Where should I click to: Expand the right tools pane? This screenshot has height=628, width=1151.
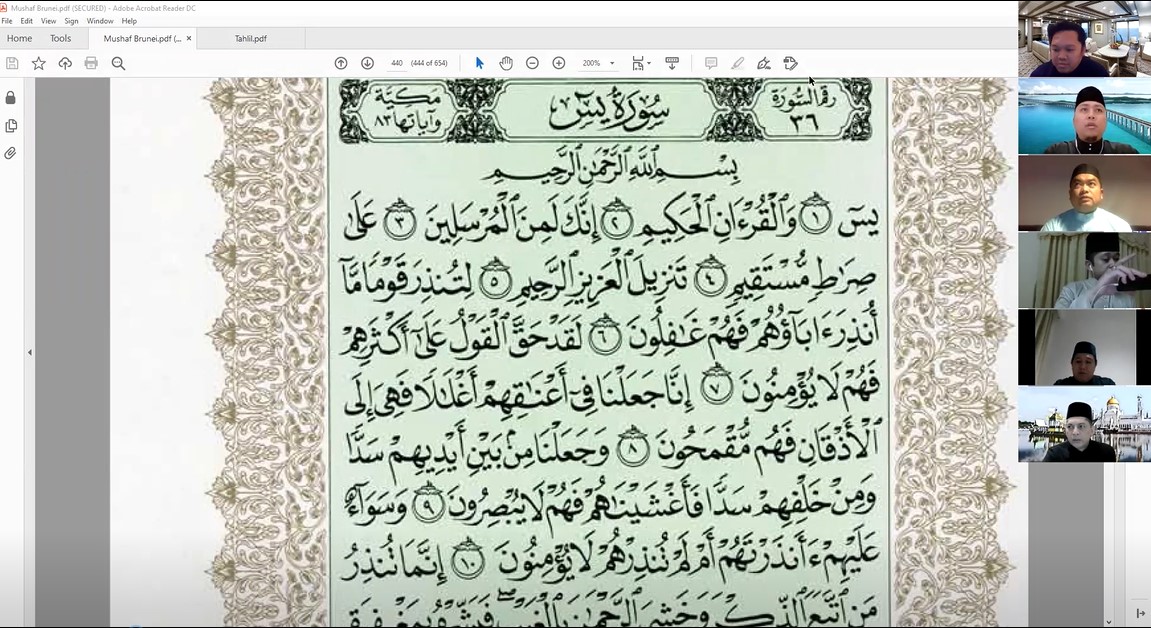pyautogui.click(x=1140, y=613)
